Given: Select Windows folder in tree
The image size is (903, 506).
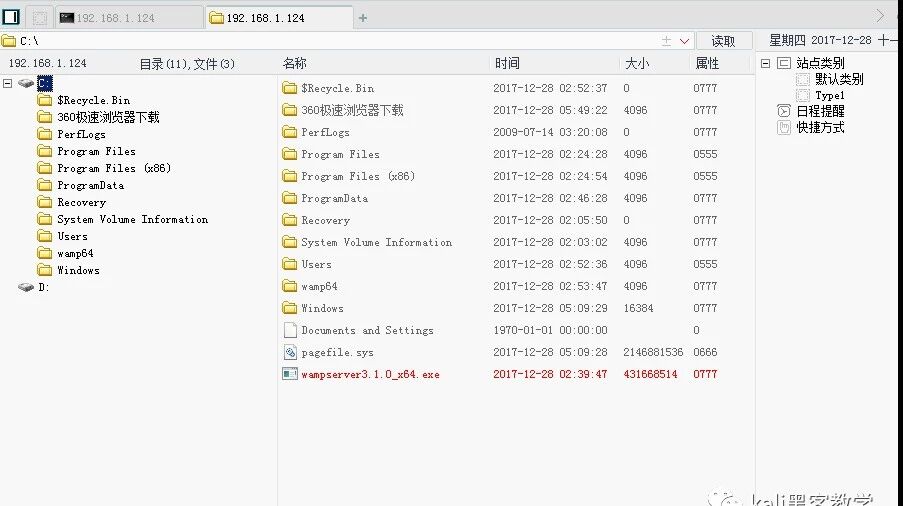Looking at the screenshot, I should 78,270.
